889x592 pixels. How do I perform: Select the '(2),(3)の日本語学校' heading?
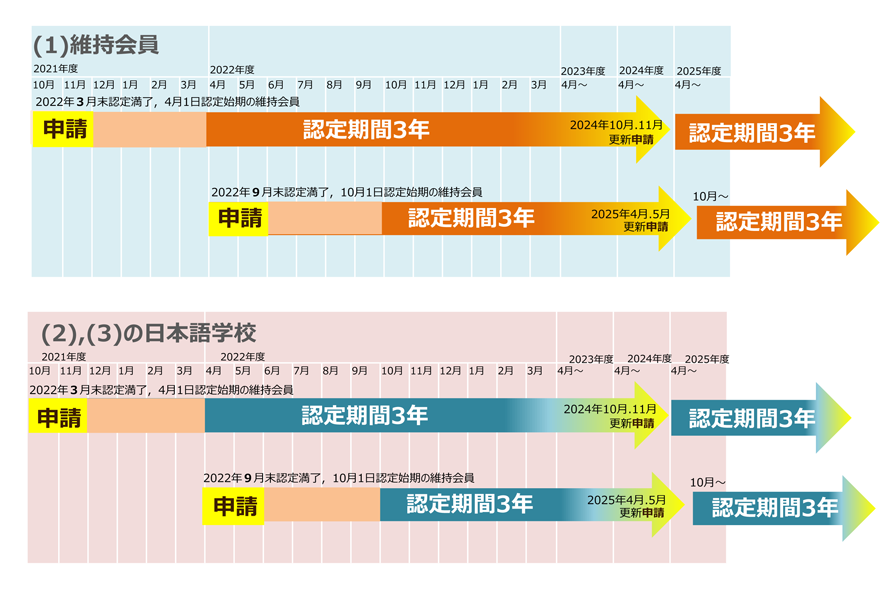(x=149, y=333)
